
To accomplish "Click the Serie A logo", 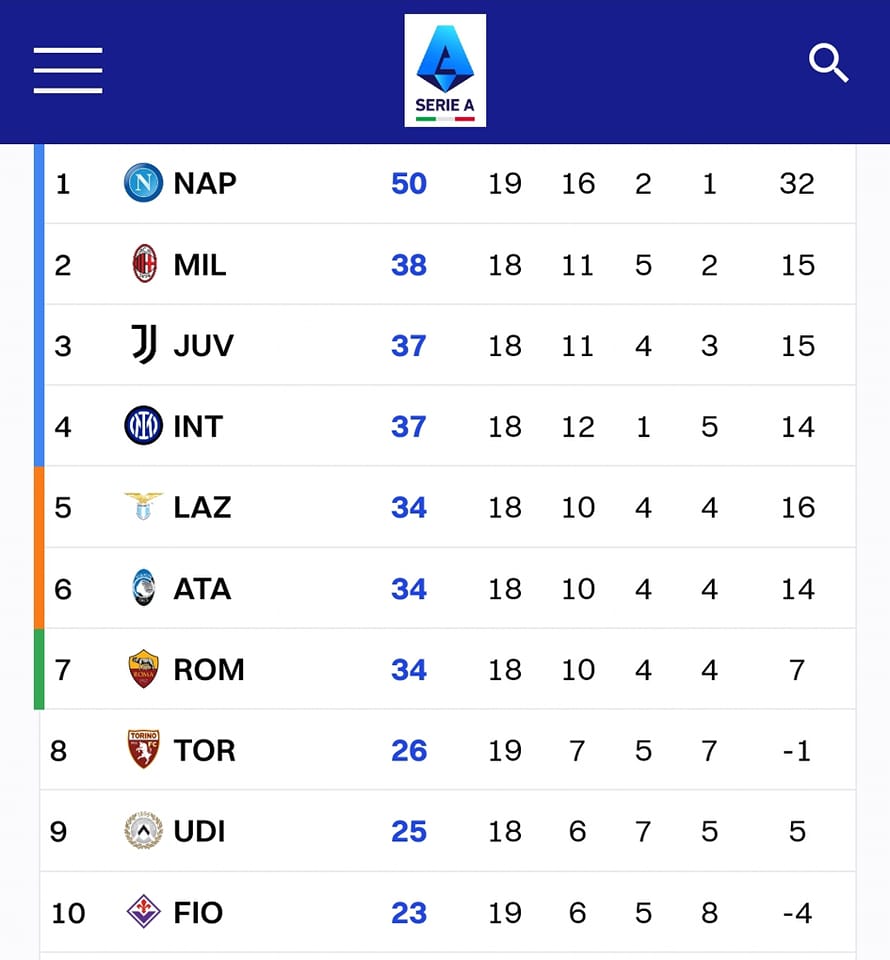I will [445, 70].
